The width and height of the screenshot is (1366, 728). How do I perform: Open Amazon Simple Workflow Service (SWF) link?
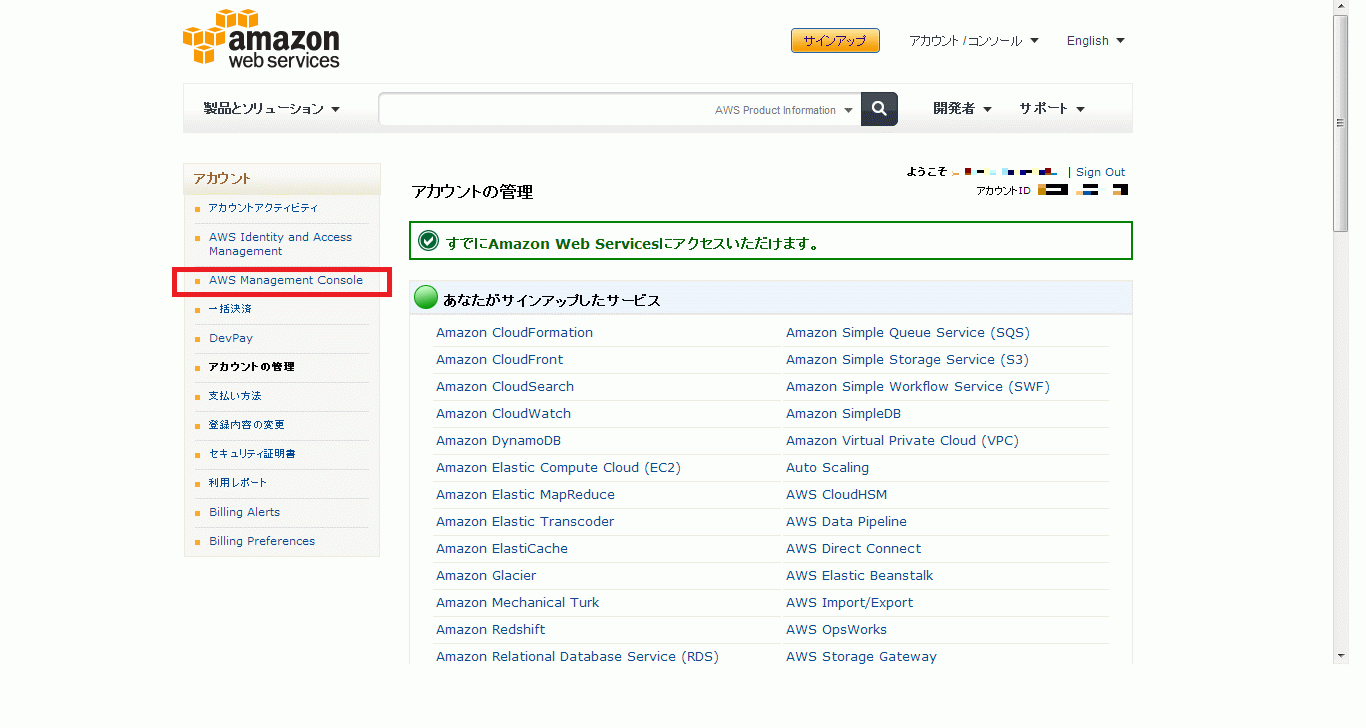pos(918,387)
